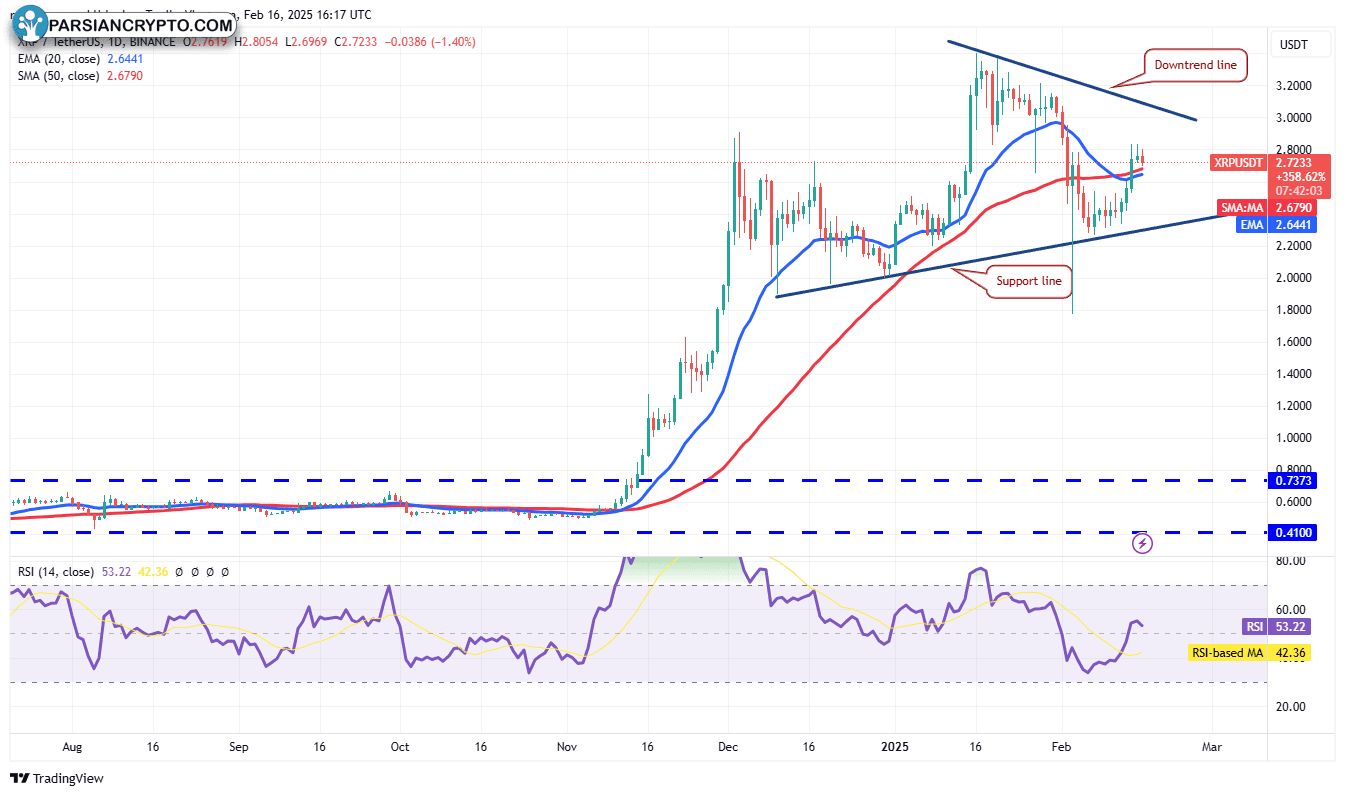Select the XRPUSDT price label on the axis
Image resolution: width=1345 pixels, height=796 pixels.
click(1238, 162)
